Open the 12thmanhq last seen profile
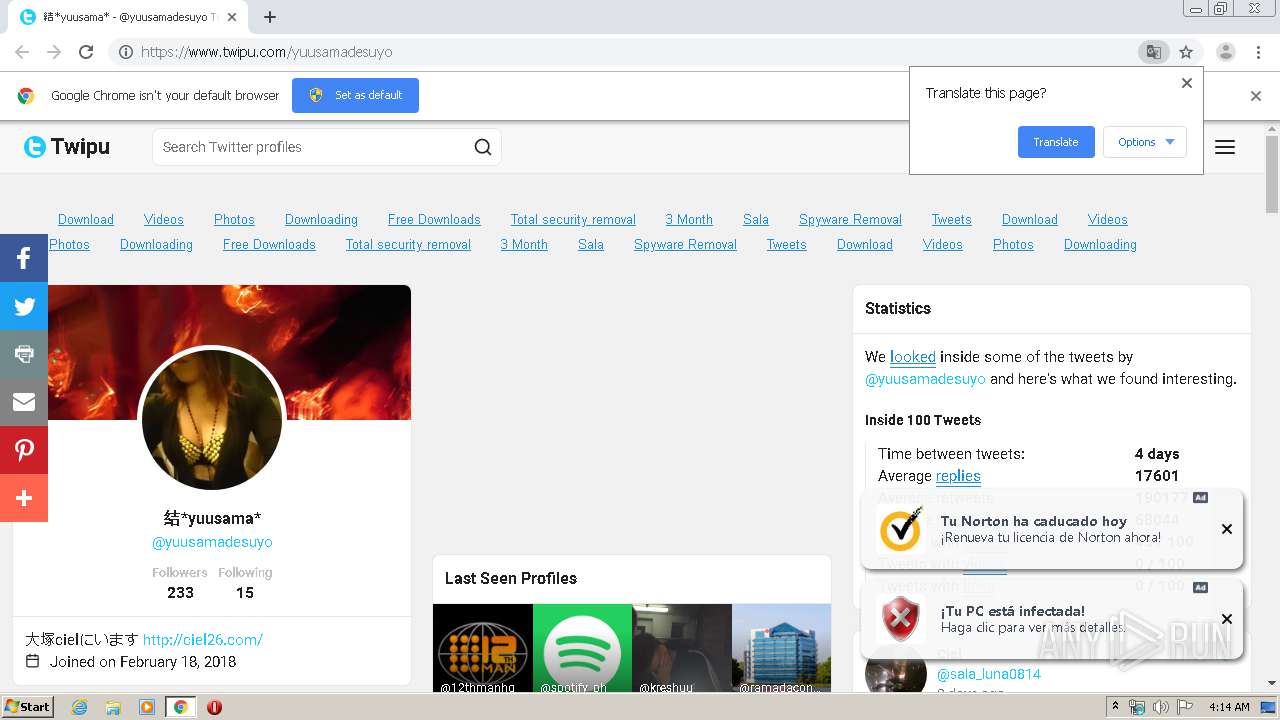Image resolution: width=1280 pixels, height=720 pixels. [x=483, y=648]
